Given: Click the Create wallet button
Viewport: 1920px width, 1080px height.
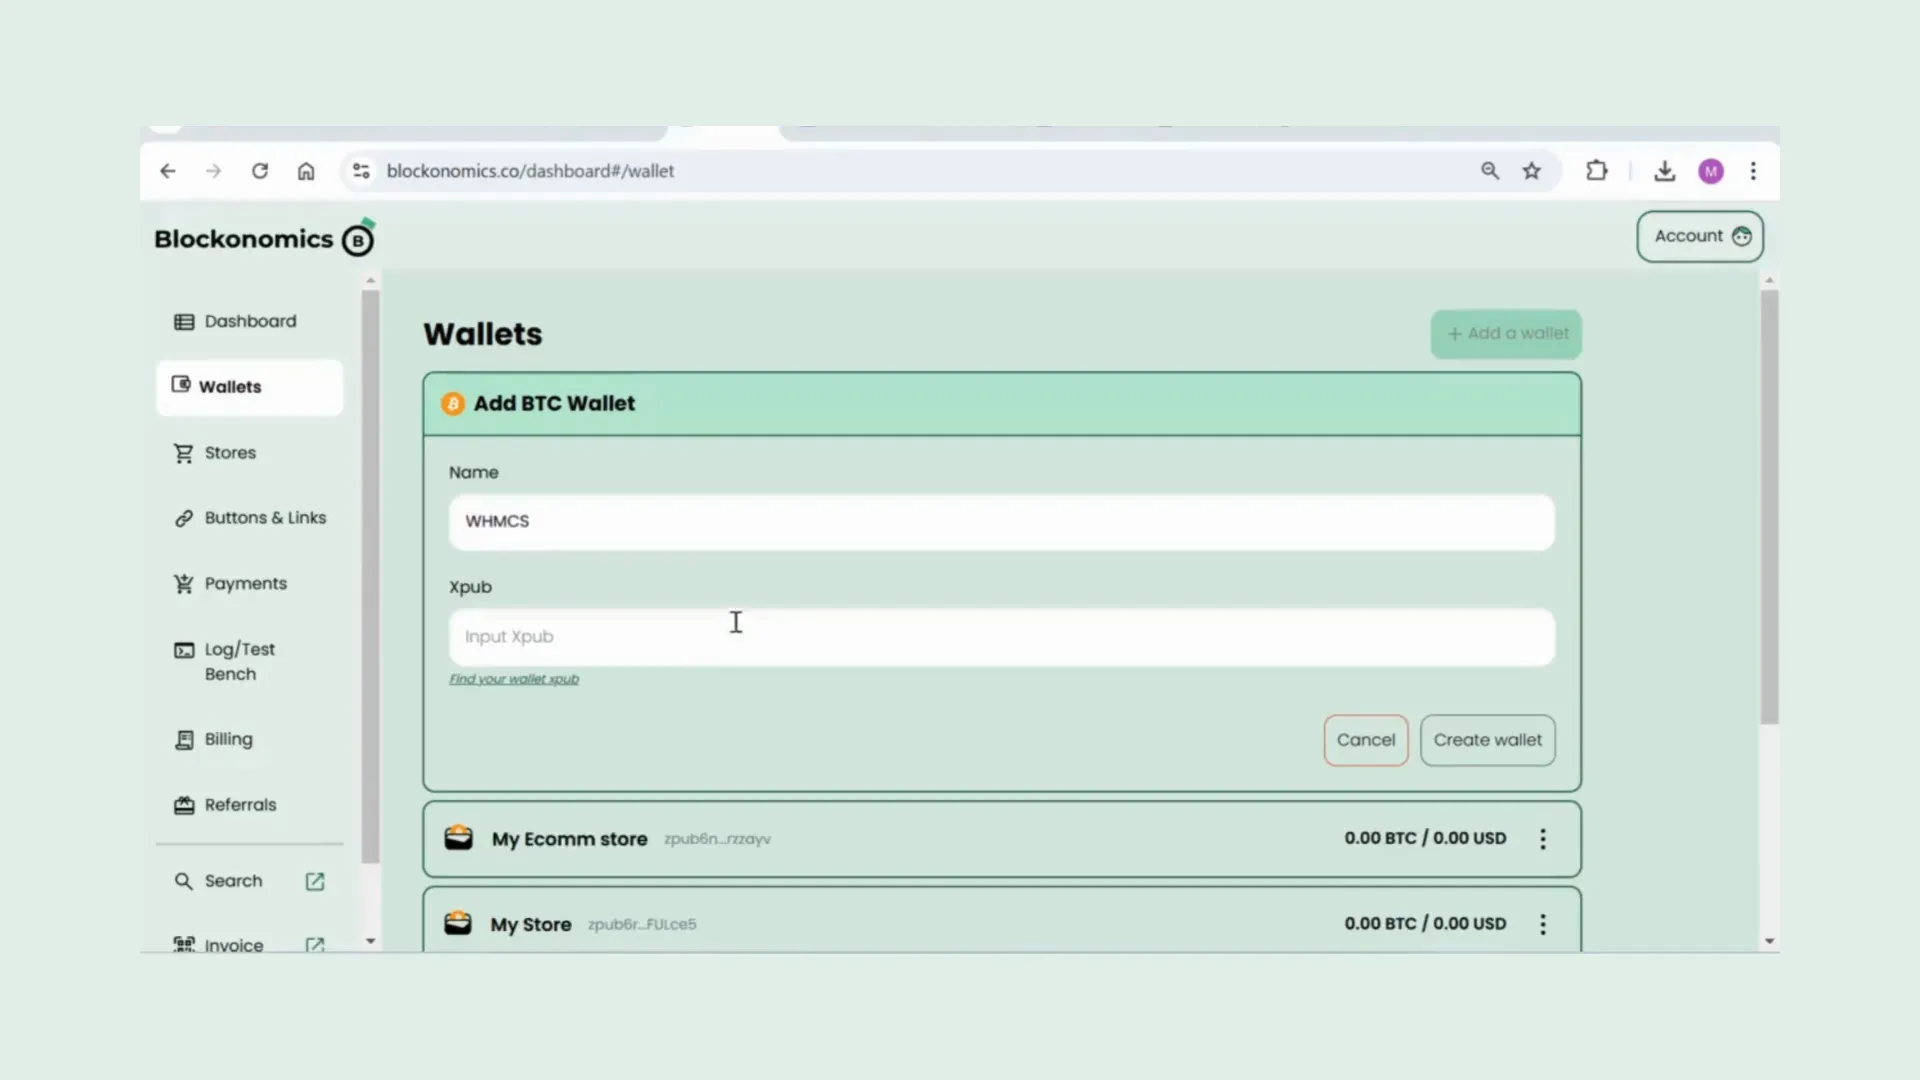Looking at the screenshot, I should (x=1487, y=738).
